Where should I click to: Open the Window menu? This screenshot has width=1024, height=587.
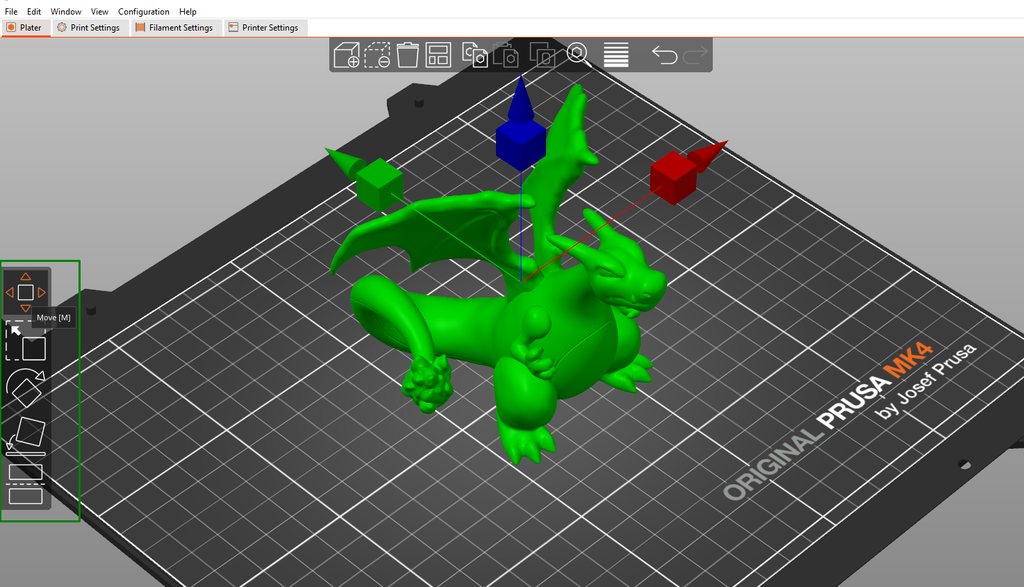[x=65, y=11]
